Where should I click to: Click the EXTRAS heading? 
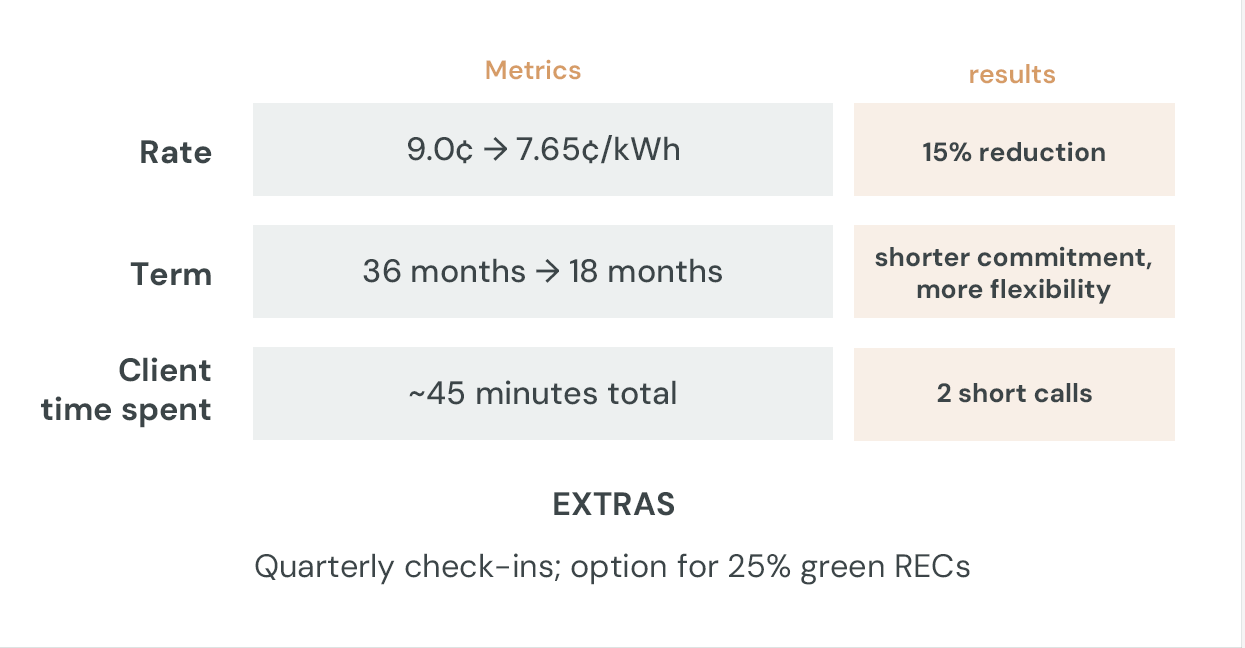pyautogui.click(x=614, y=504)
